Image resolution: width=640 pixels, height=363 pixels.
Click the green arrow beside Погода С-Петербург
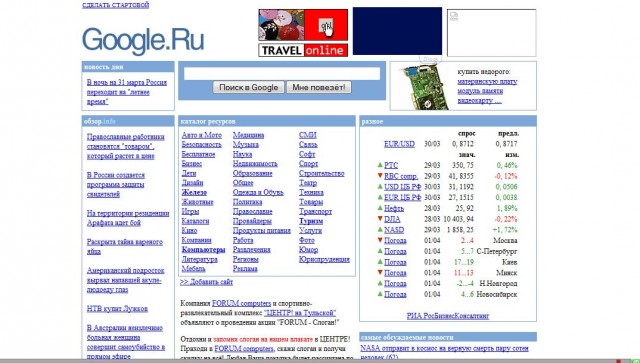tap(380, 251)
